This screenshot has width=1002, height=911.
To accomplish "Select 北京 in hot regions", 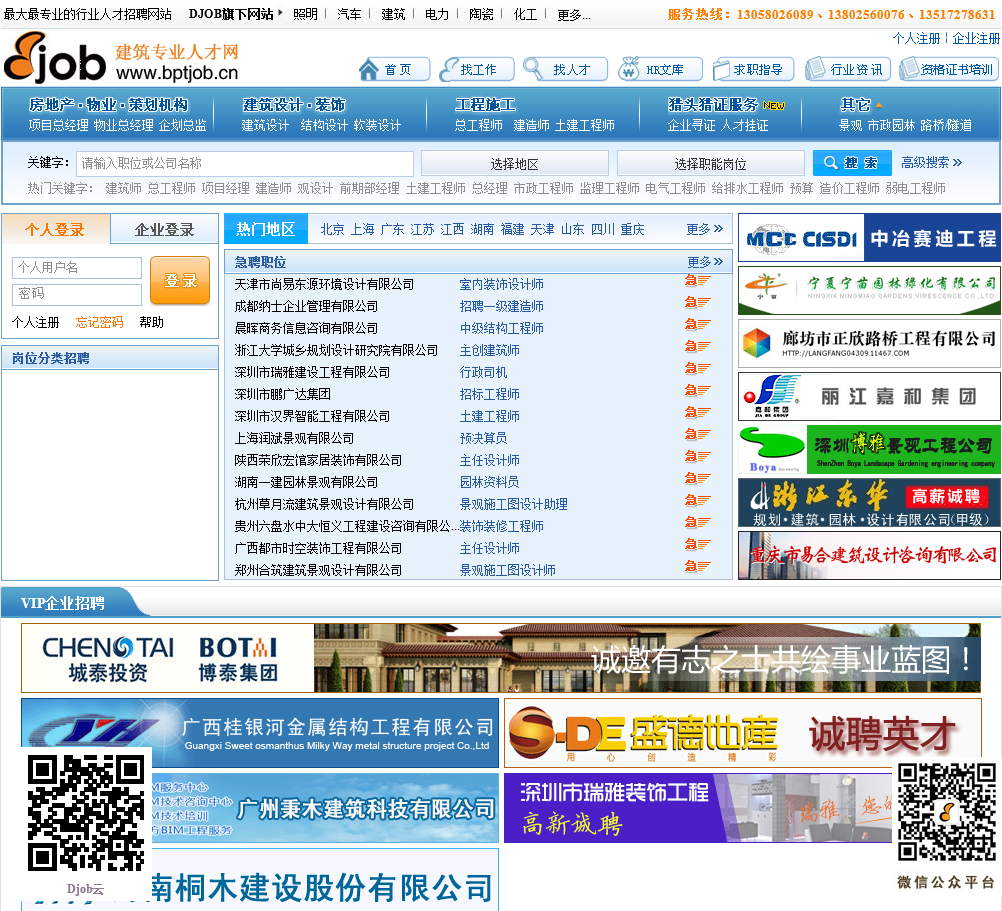I will tap(332, 229).
